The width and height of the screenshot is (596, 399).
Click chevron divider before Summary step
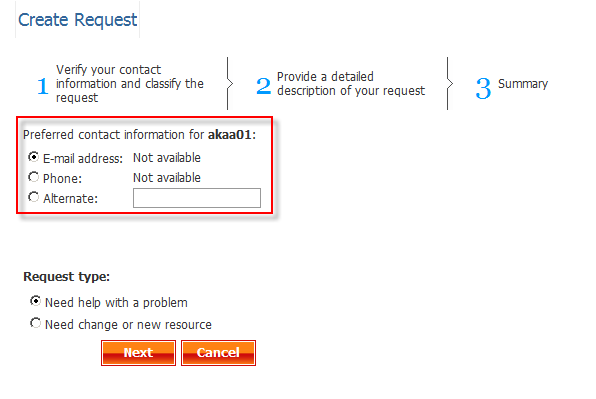[x=449, y=84]
